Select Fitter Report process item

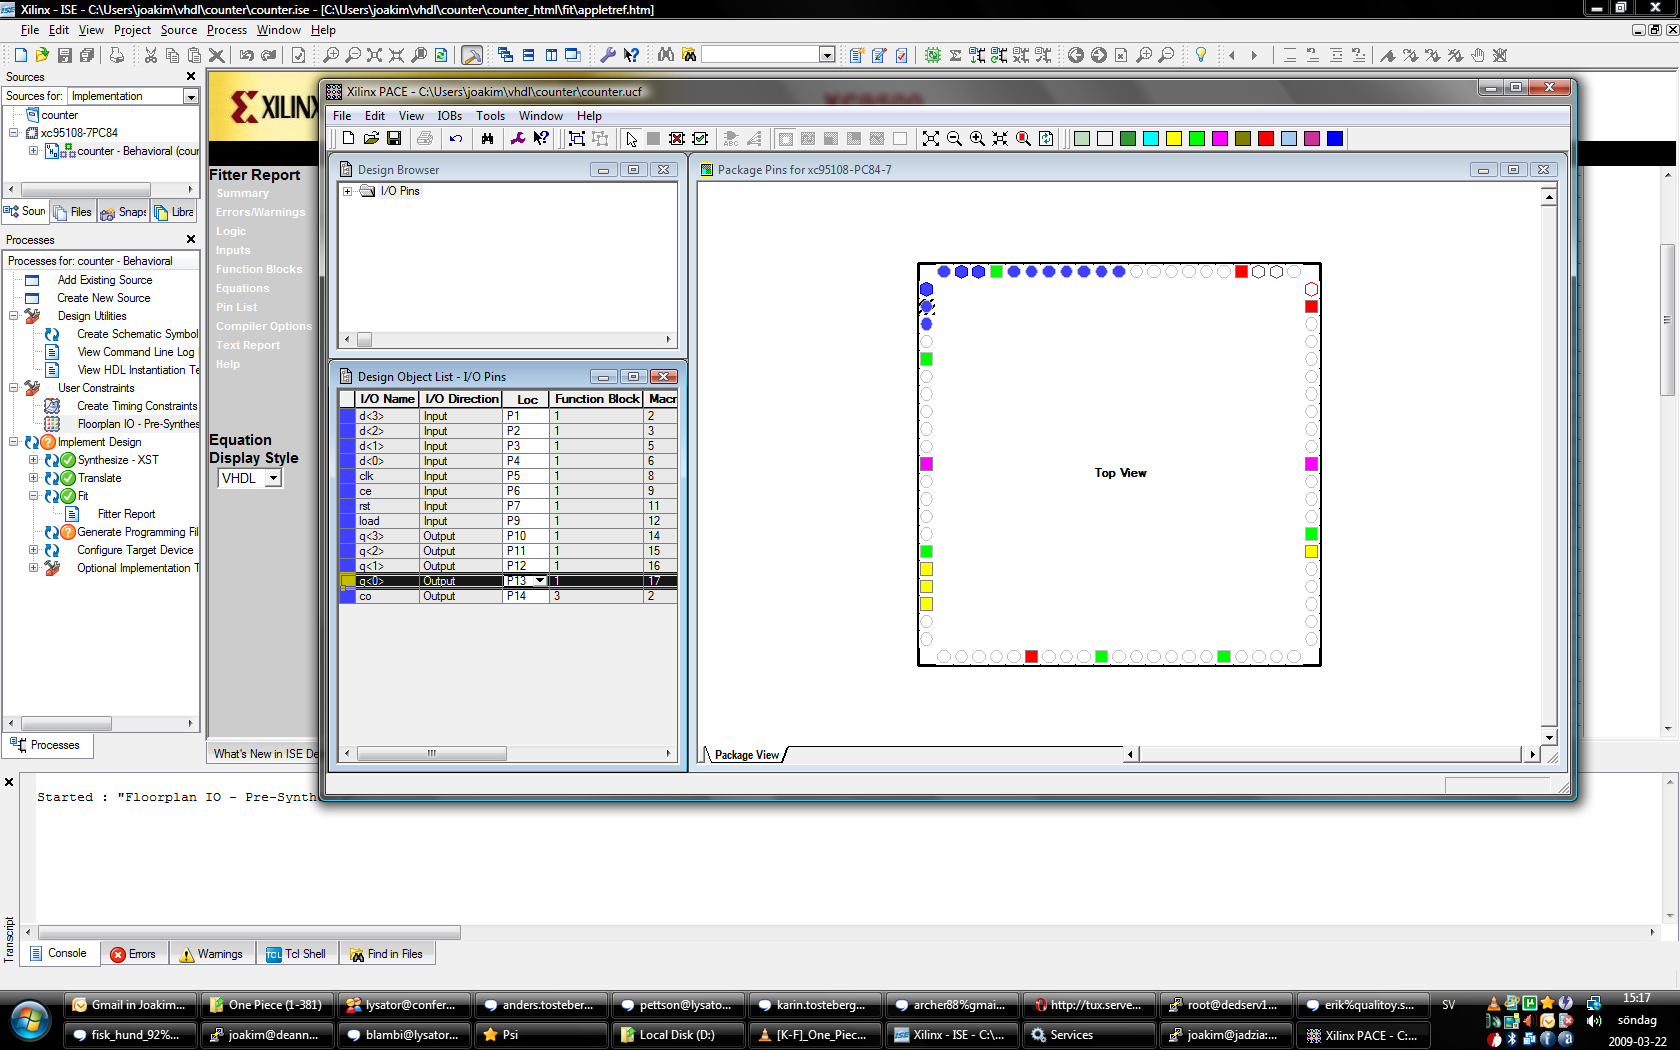(126, 514)
